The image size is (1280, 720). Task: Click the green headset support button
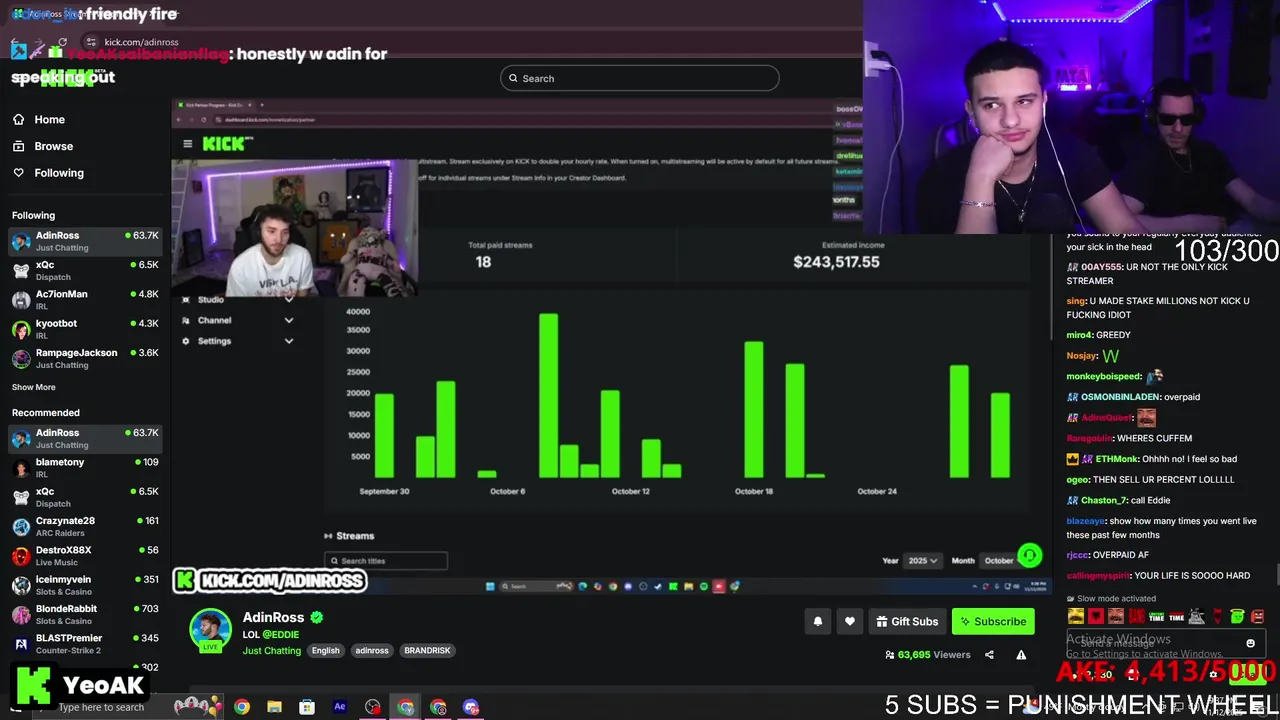(1029, 555)
